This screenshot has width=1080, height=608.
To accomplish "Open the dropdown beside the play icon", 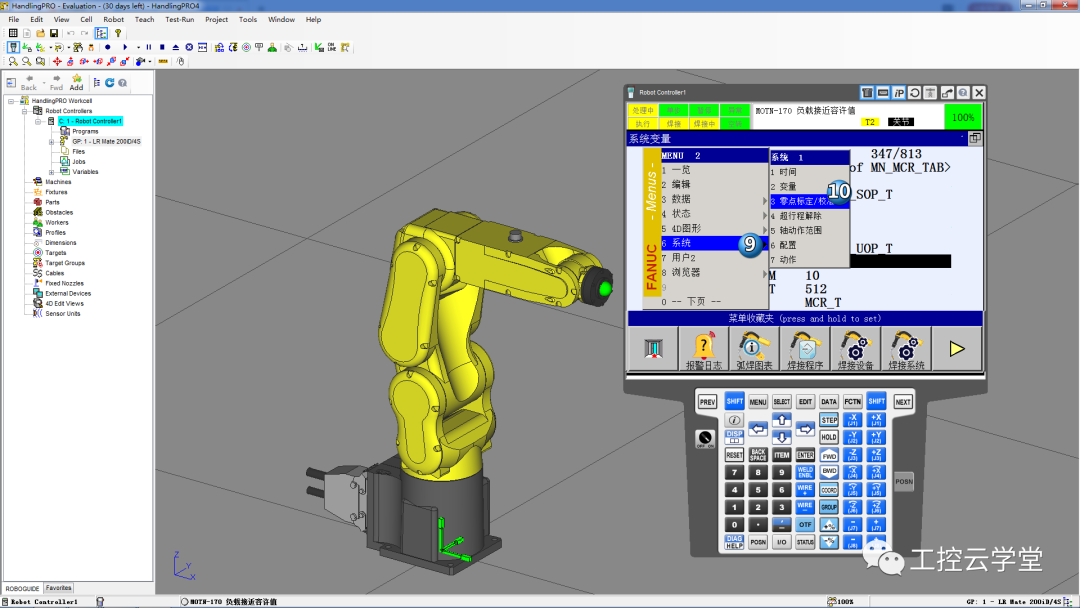I will point(138,48).
